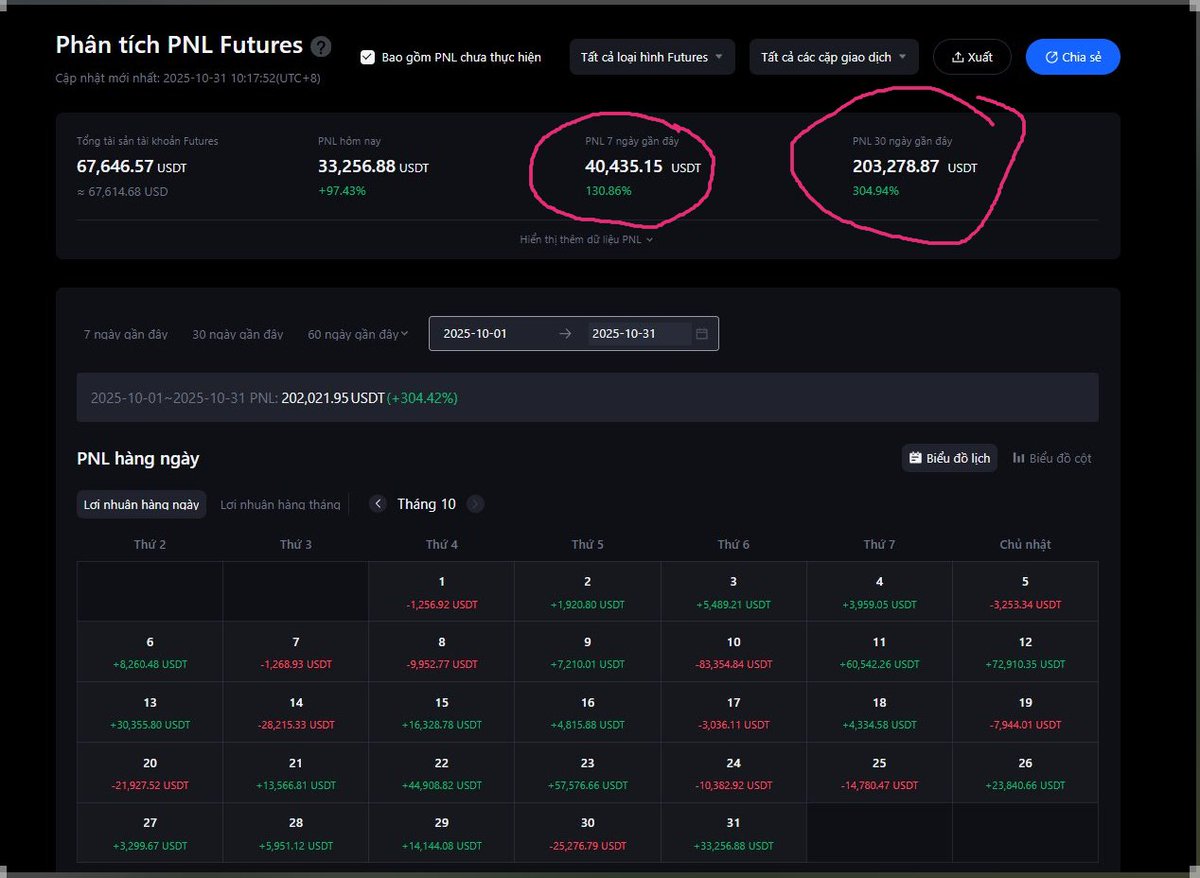Click the help question mark beside Phân tích PNL Futures
The width and height of the screenshot is (1200, 878).
click(321, 47)
